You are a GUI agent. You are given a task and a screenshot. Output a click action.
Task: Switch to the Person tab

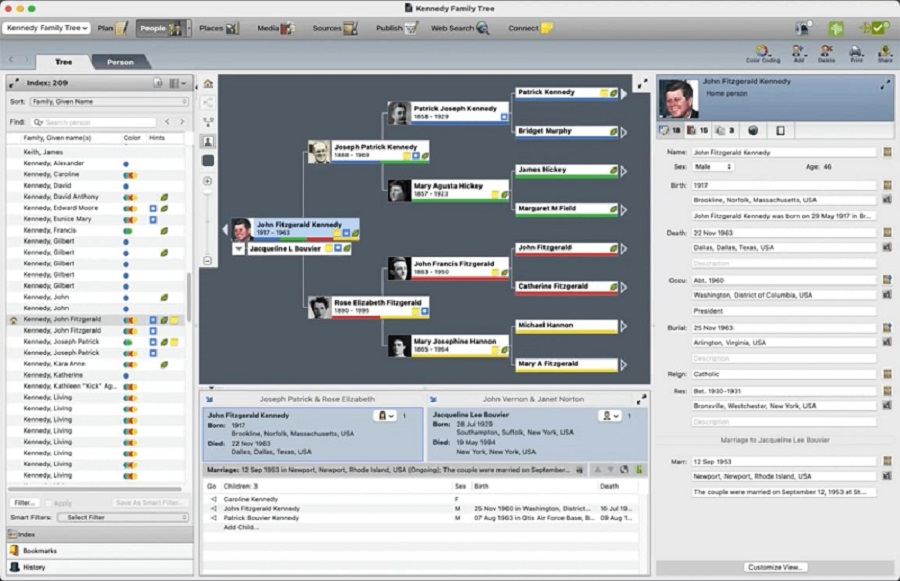pyautogui.click(x=120, y=62)
